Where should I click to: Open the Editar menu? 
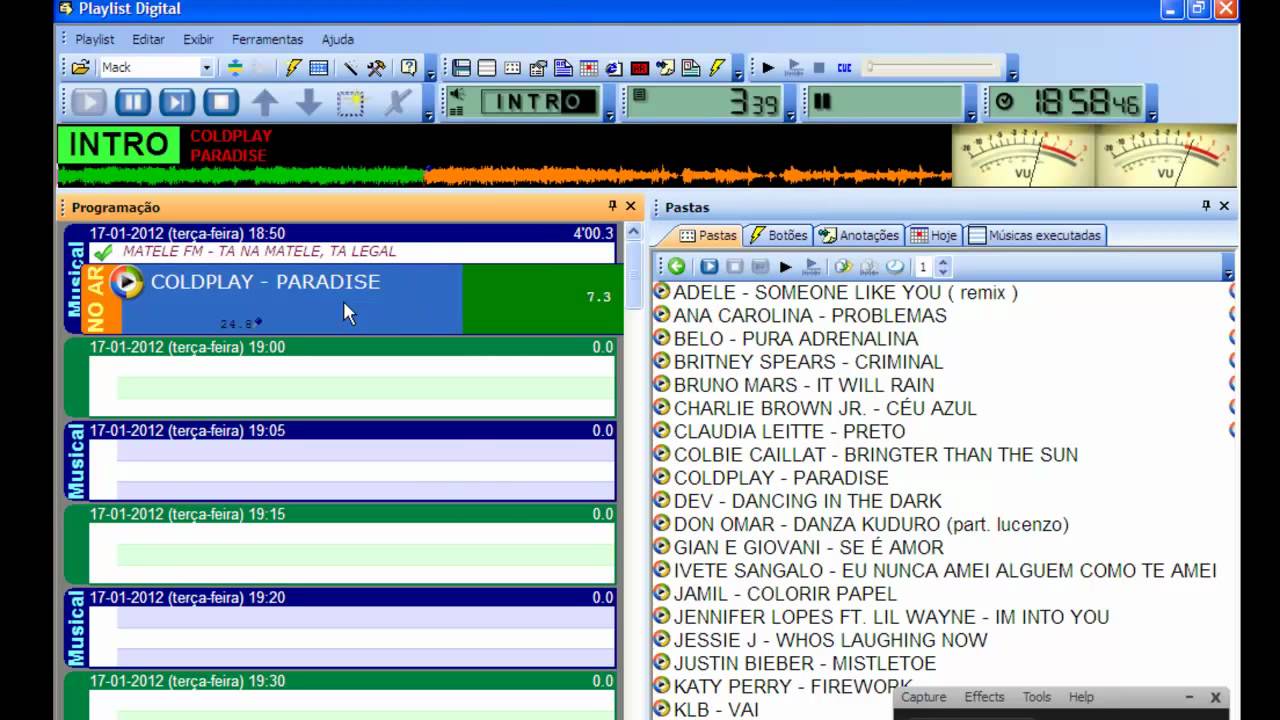click(x=148, y=40)
